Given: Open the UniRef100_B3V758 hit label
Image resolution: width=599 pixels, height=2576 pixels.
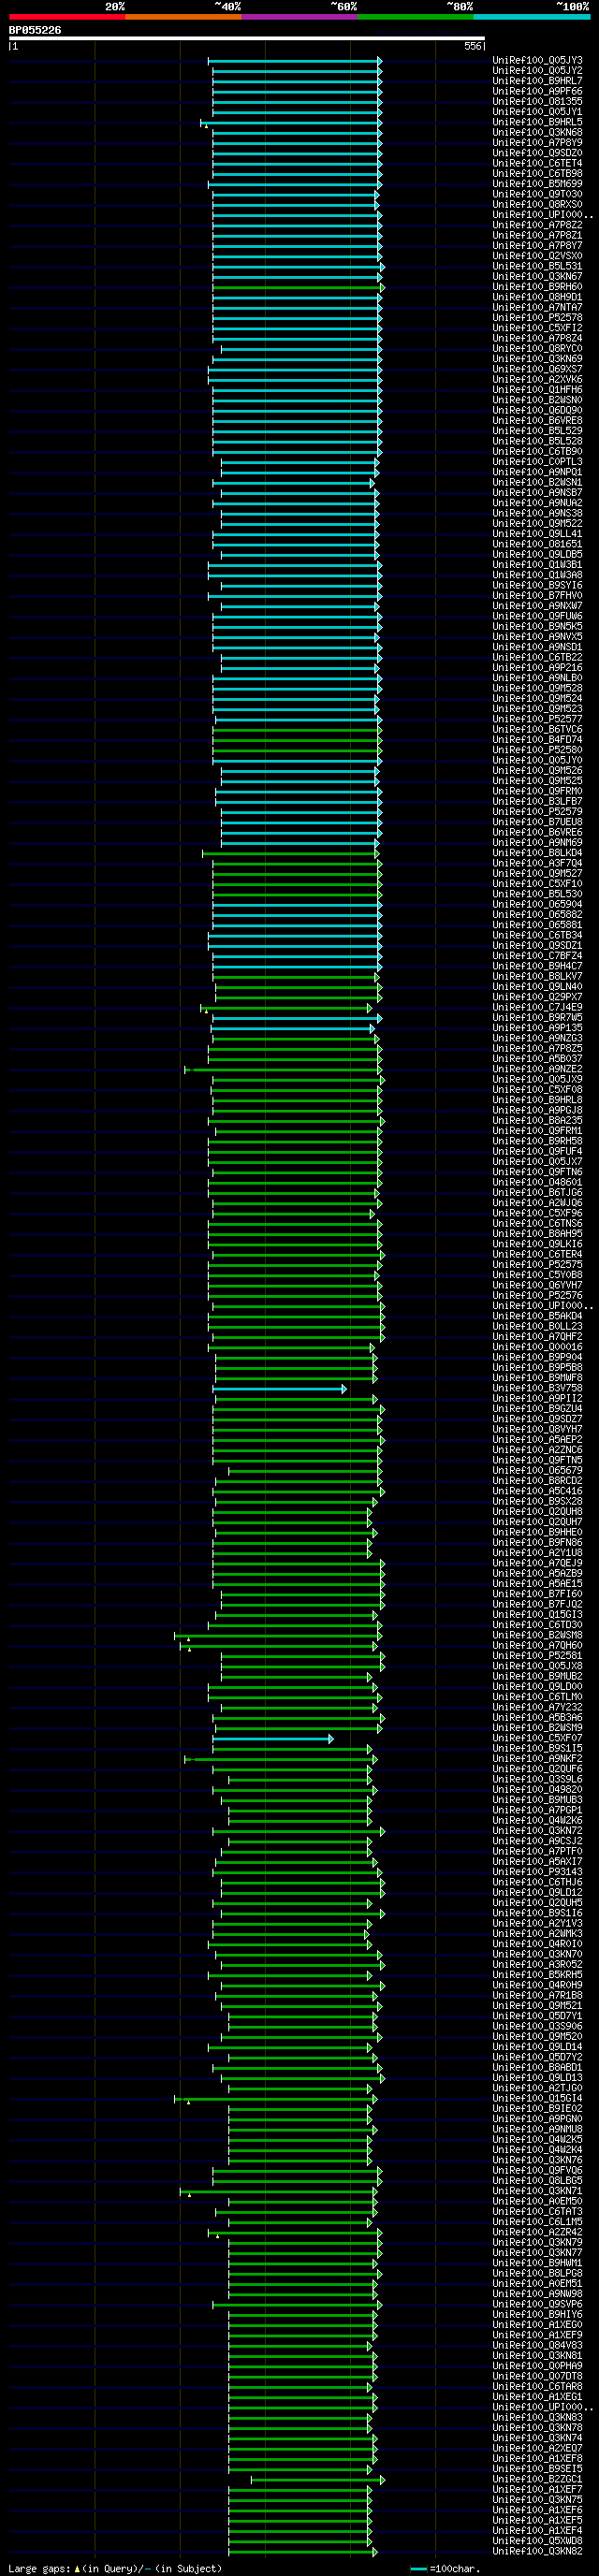Looking at the screenshot, I should [537, 1388].
